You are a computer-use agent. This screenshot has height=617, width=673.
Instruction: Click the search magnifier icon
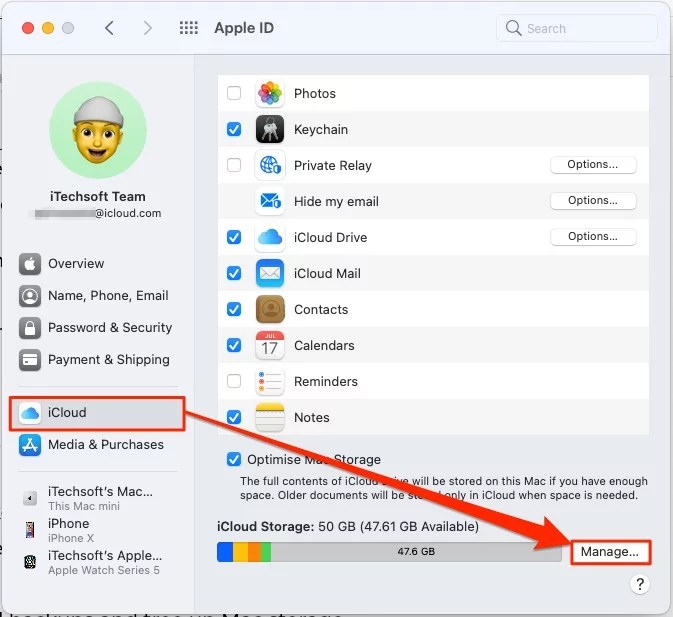click(513, 28)
